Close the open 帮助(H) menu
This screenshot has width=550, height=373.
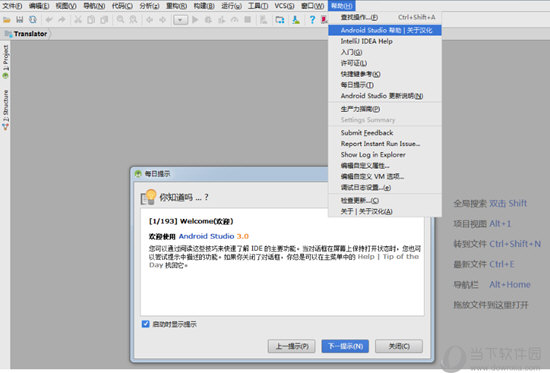click(342, 6)
